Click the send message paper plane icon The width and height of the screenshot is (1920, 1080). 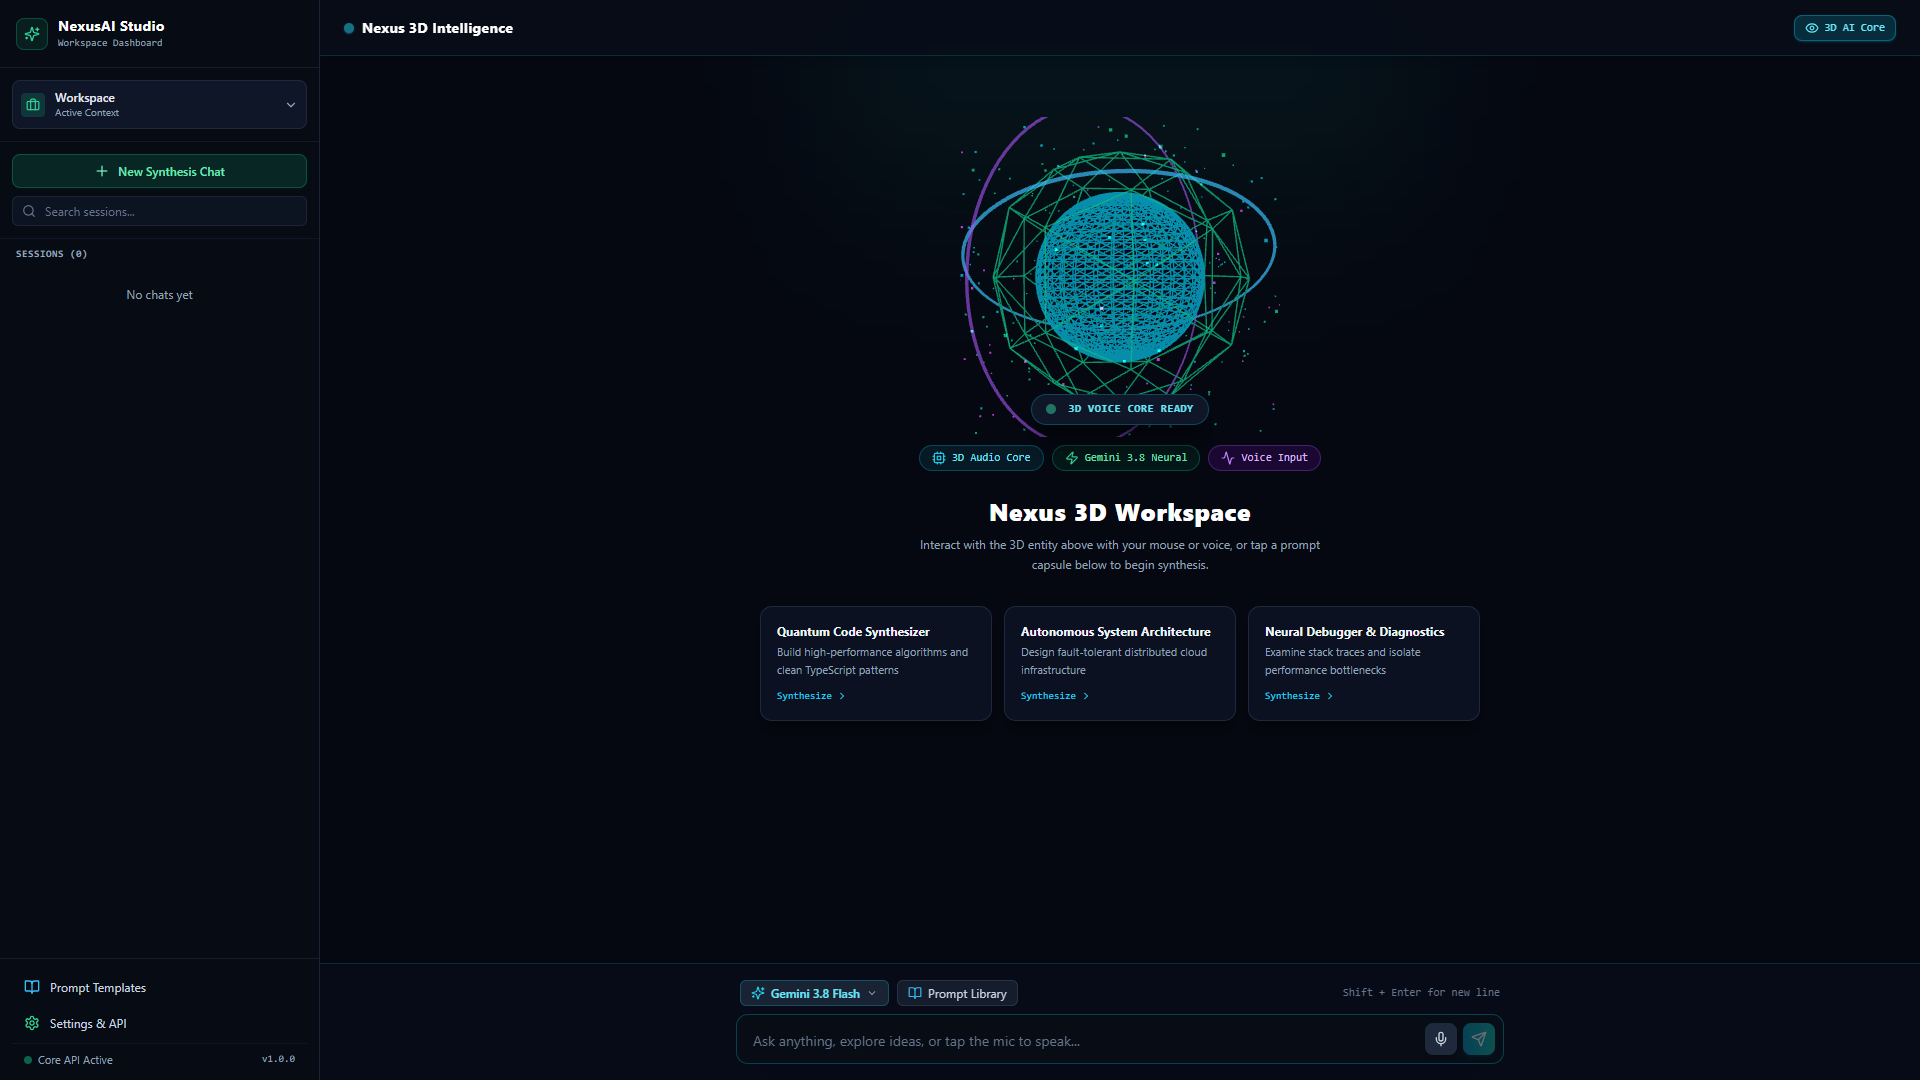(x=1478, y=1039)
